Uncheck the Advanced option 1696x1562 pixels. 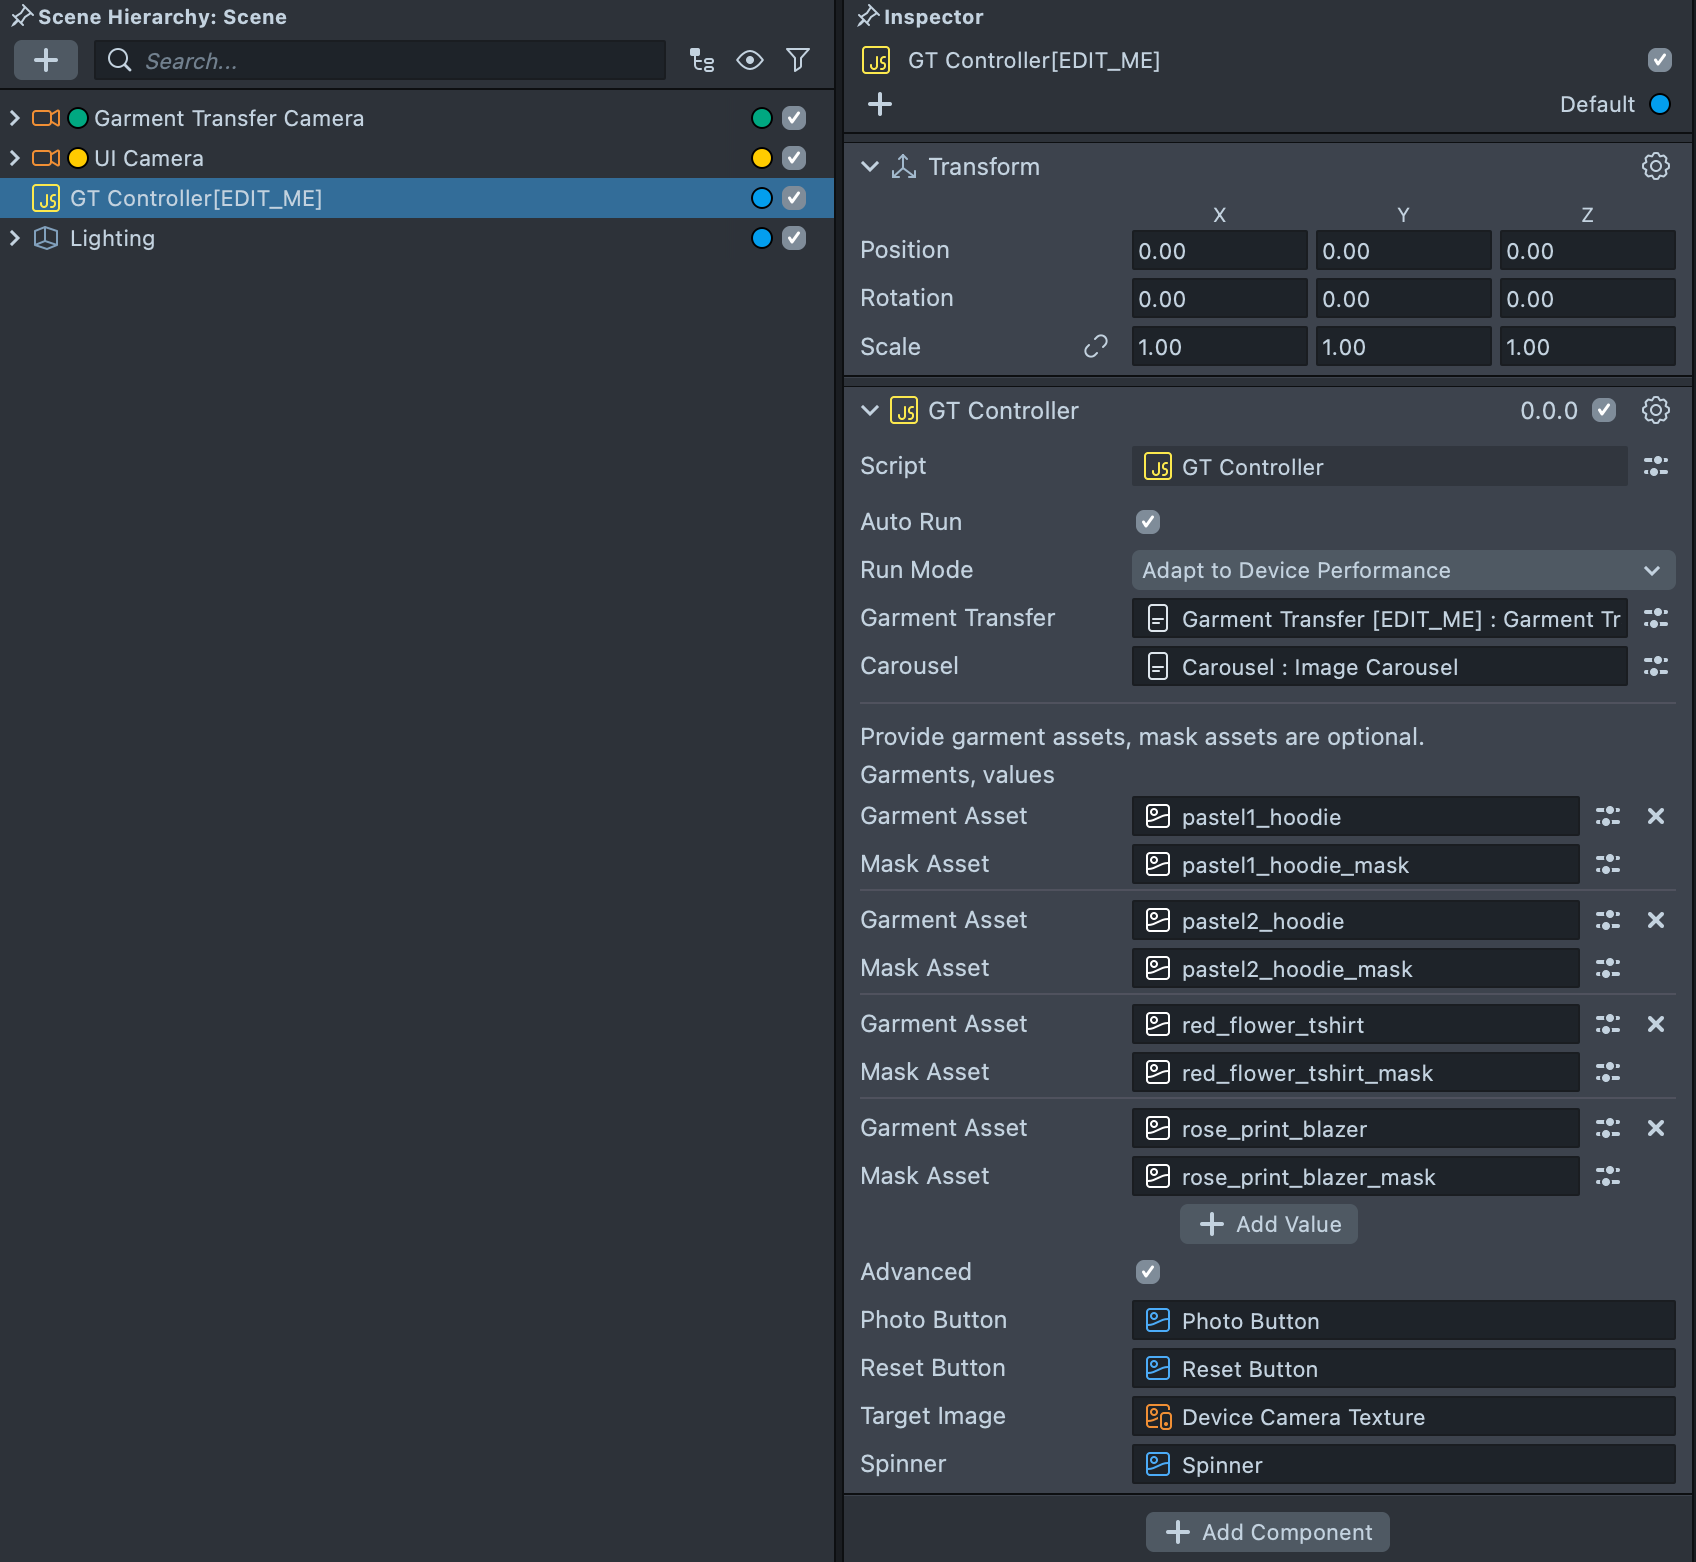pos(1148,1272)
